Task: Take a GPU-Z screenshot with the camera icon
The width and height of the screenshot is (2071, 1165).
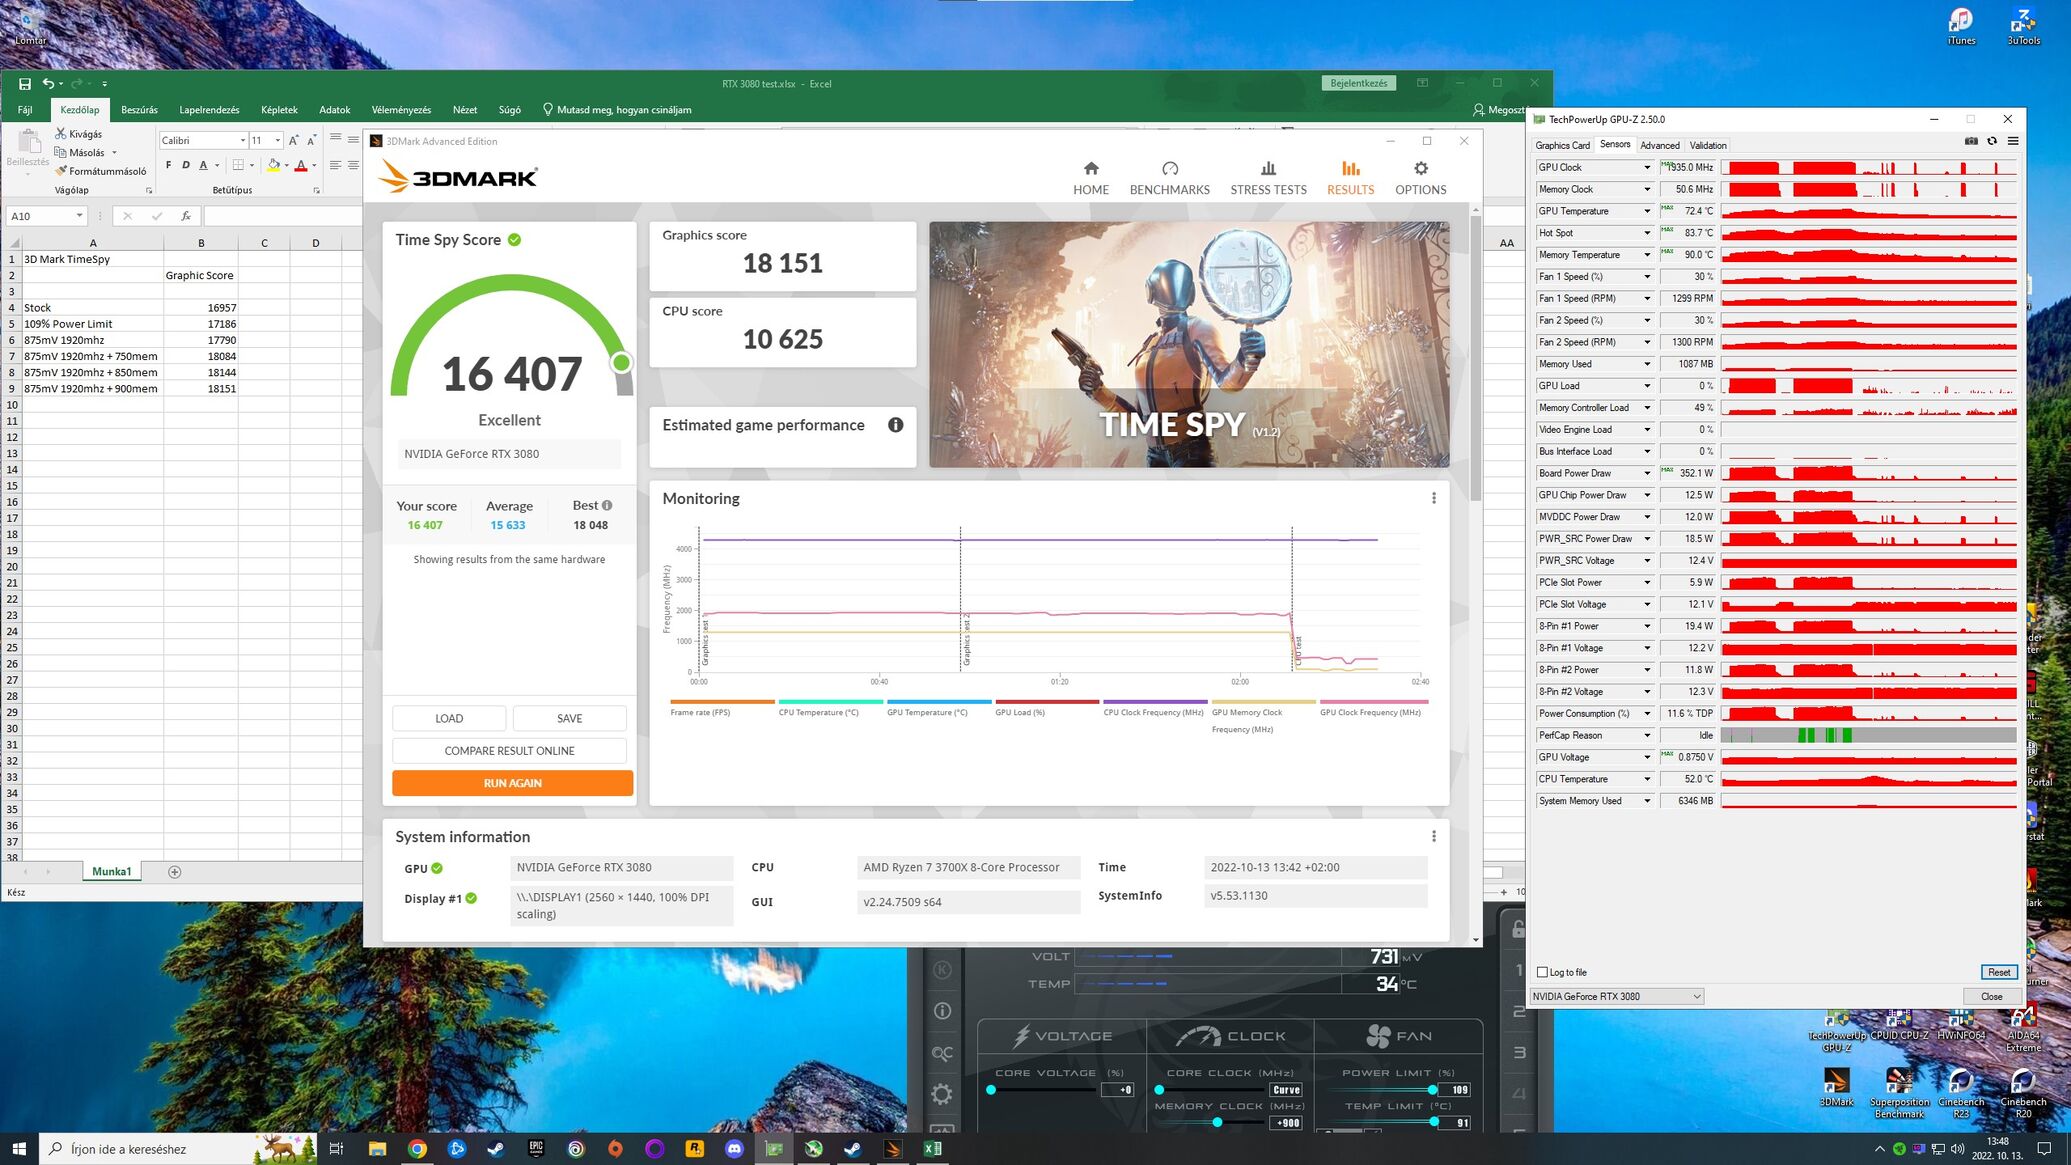Action: pos(1970,141)
